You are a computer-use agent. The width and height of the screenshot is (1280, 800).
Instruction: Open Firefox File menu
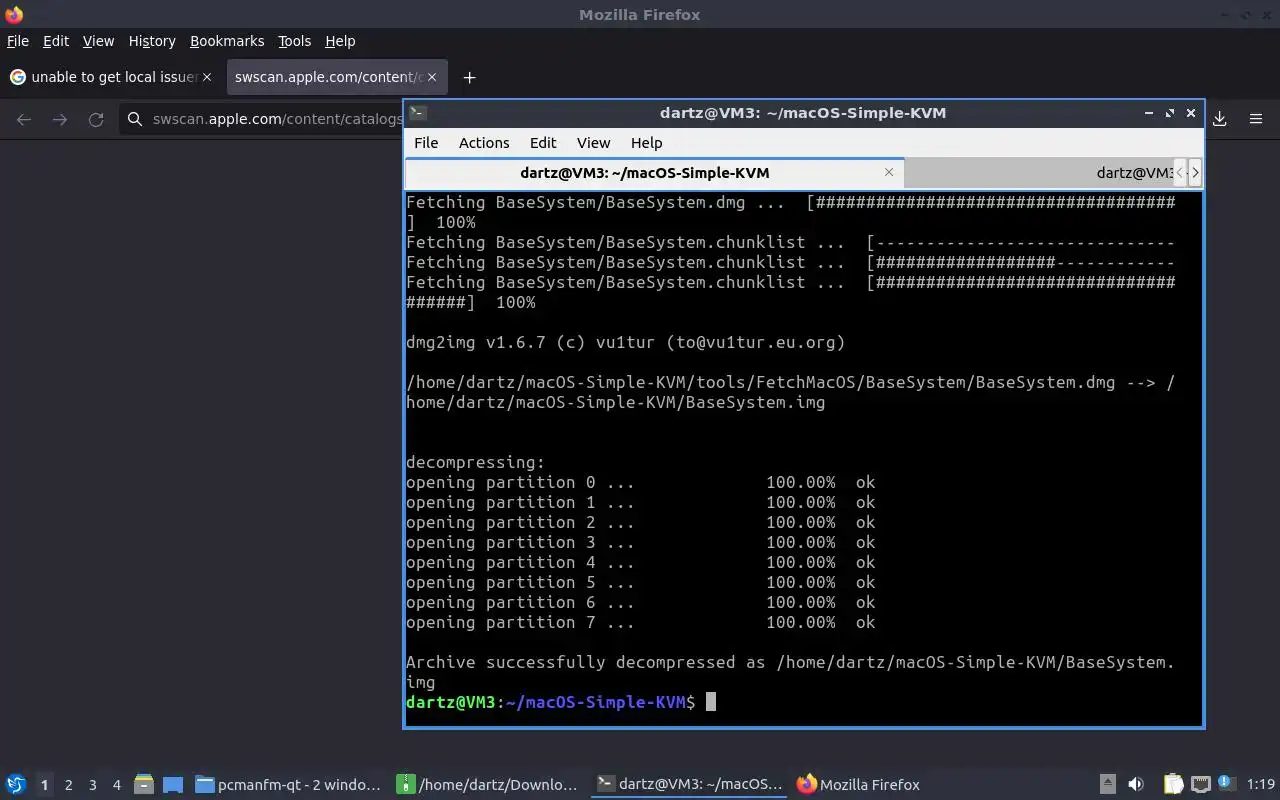(17, 41)
